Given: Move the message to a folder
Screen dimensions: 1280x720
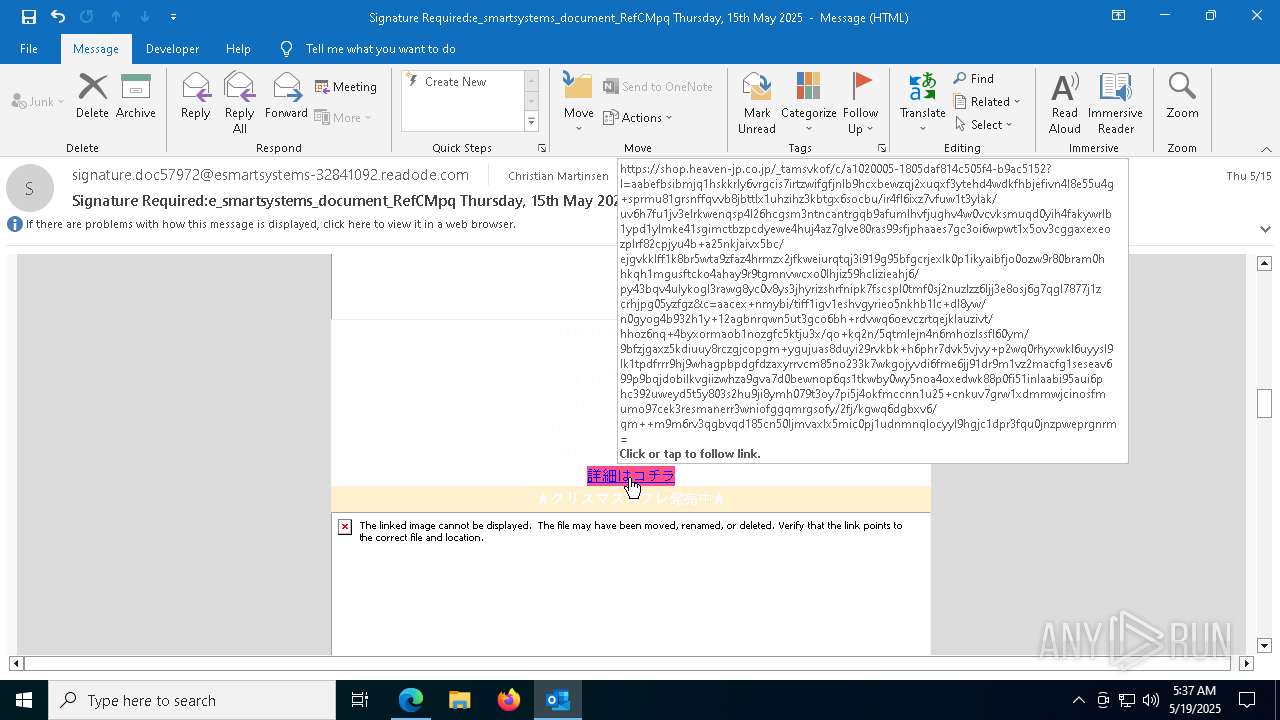Looking at the screenshot, I should [579, 103].
